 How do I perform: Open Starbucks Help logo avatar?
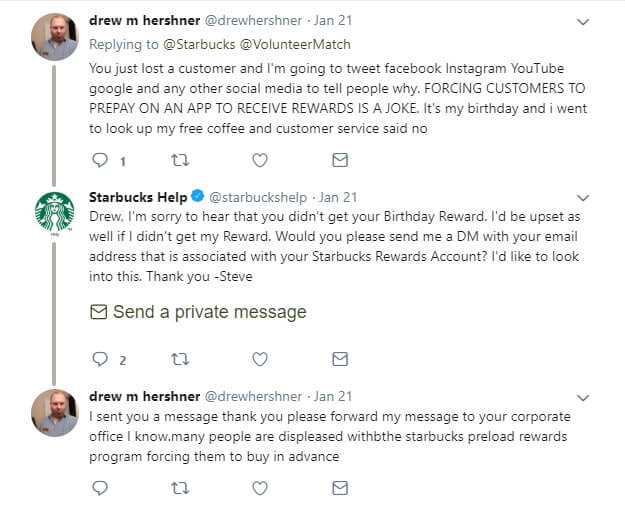pyautogui.click(x=54, y=213)
